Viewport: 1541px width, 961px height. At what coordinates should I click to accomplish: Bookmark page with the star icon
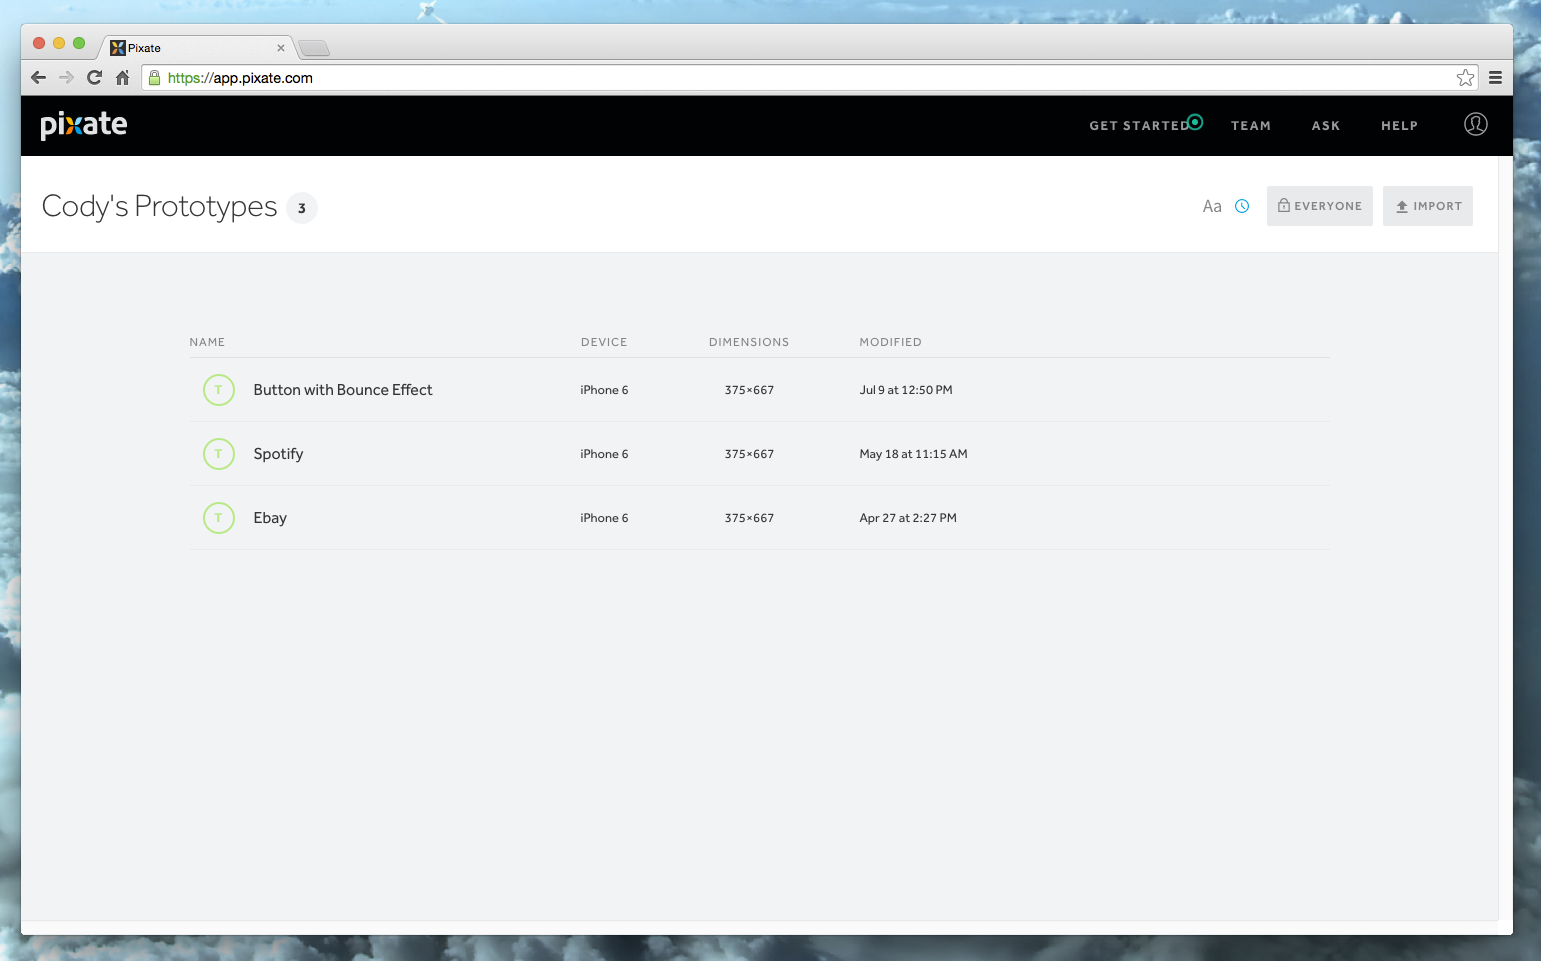pos(1465,78)
